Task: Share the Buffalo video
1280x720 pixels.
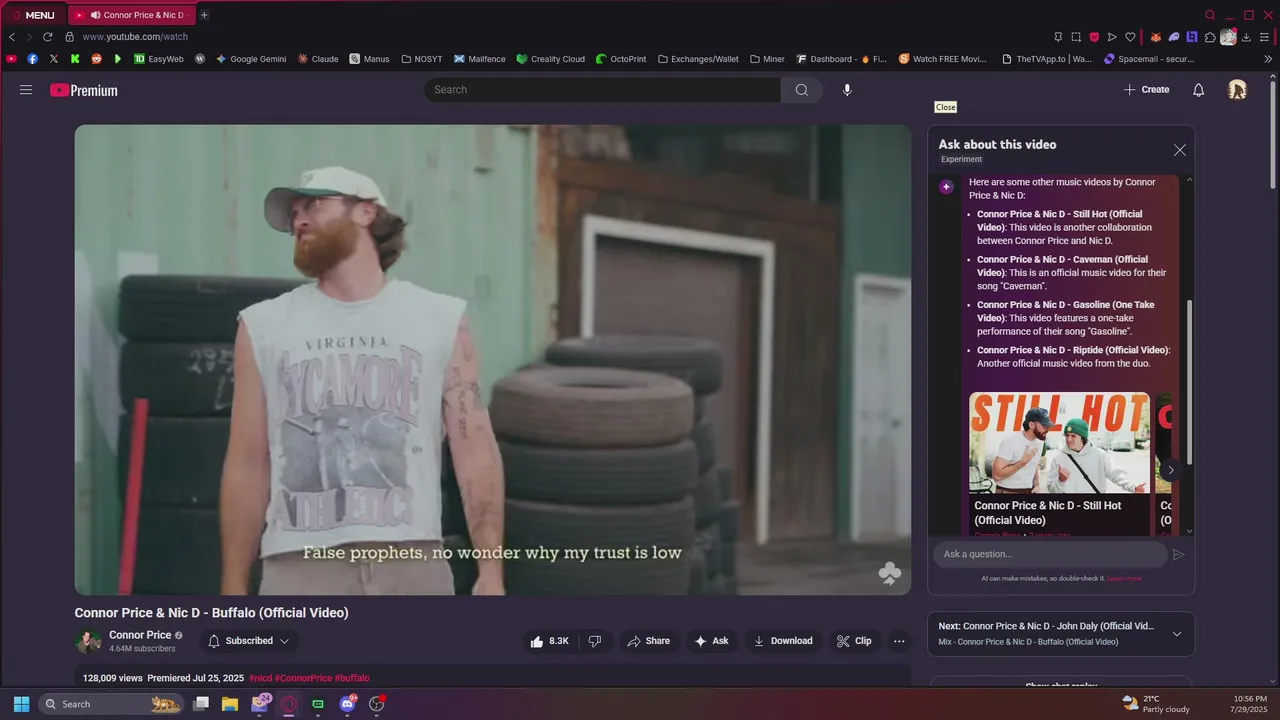Action: [648, 641]
